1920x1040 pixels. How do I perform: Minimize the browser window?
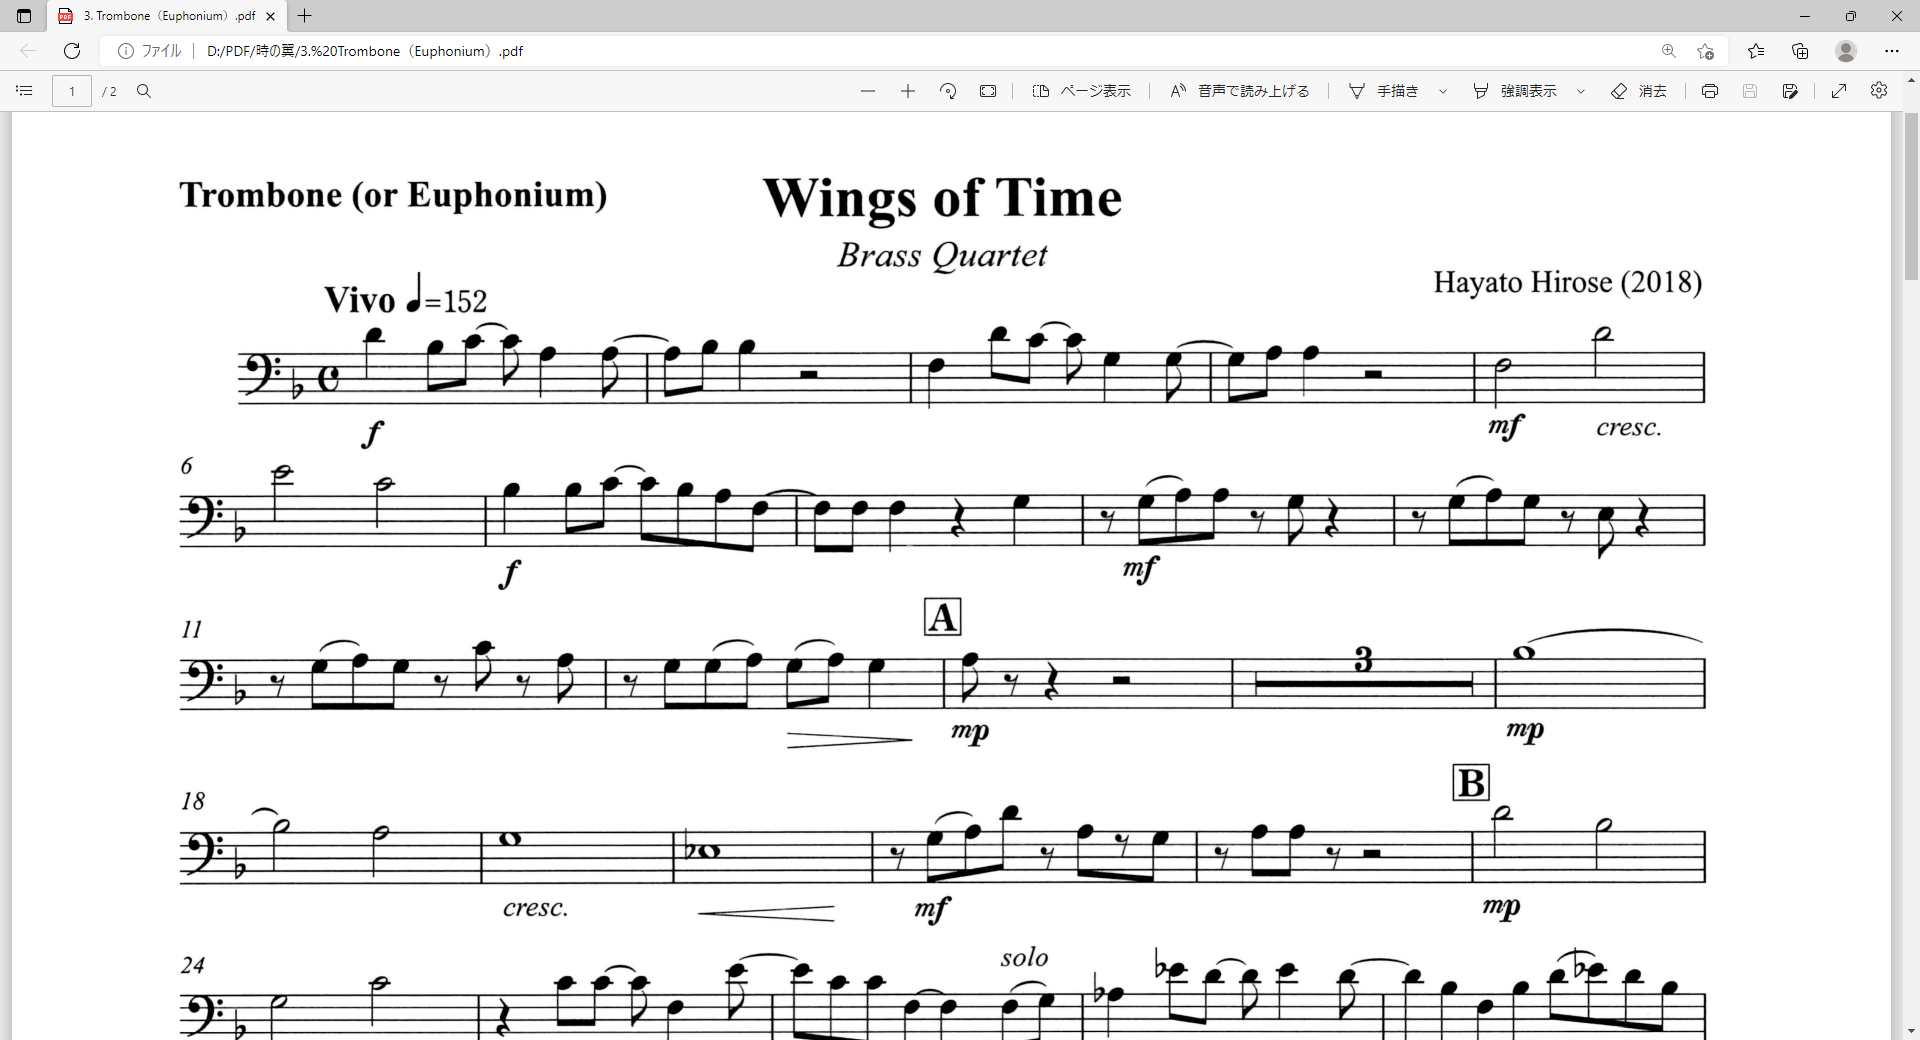[x=1805, y=16]
